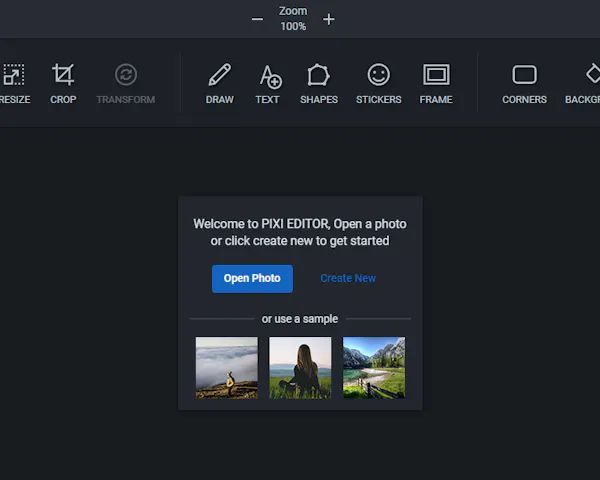The width and height of the screenshot is (600, 480).
Task: Select the Frame tool
Action: [x=436, y=83]
